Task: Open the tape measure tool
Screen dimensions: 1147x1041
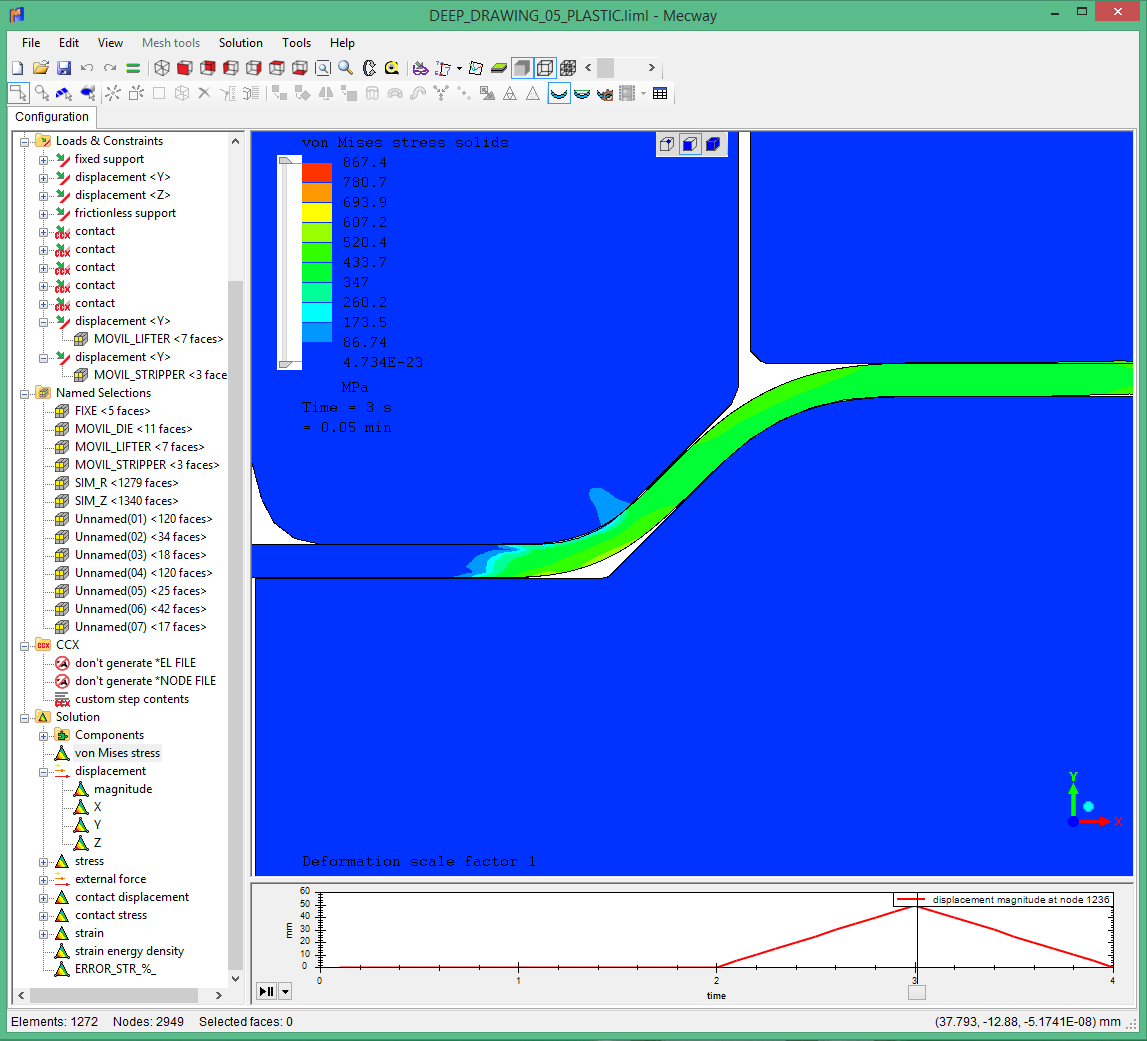Action: (x=392, y=68)
